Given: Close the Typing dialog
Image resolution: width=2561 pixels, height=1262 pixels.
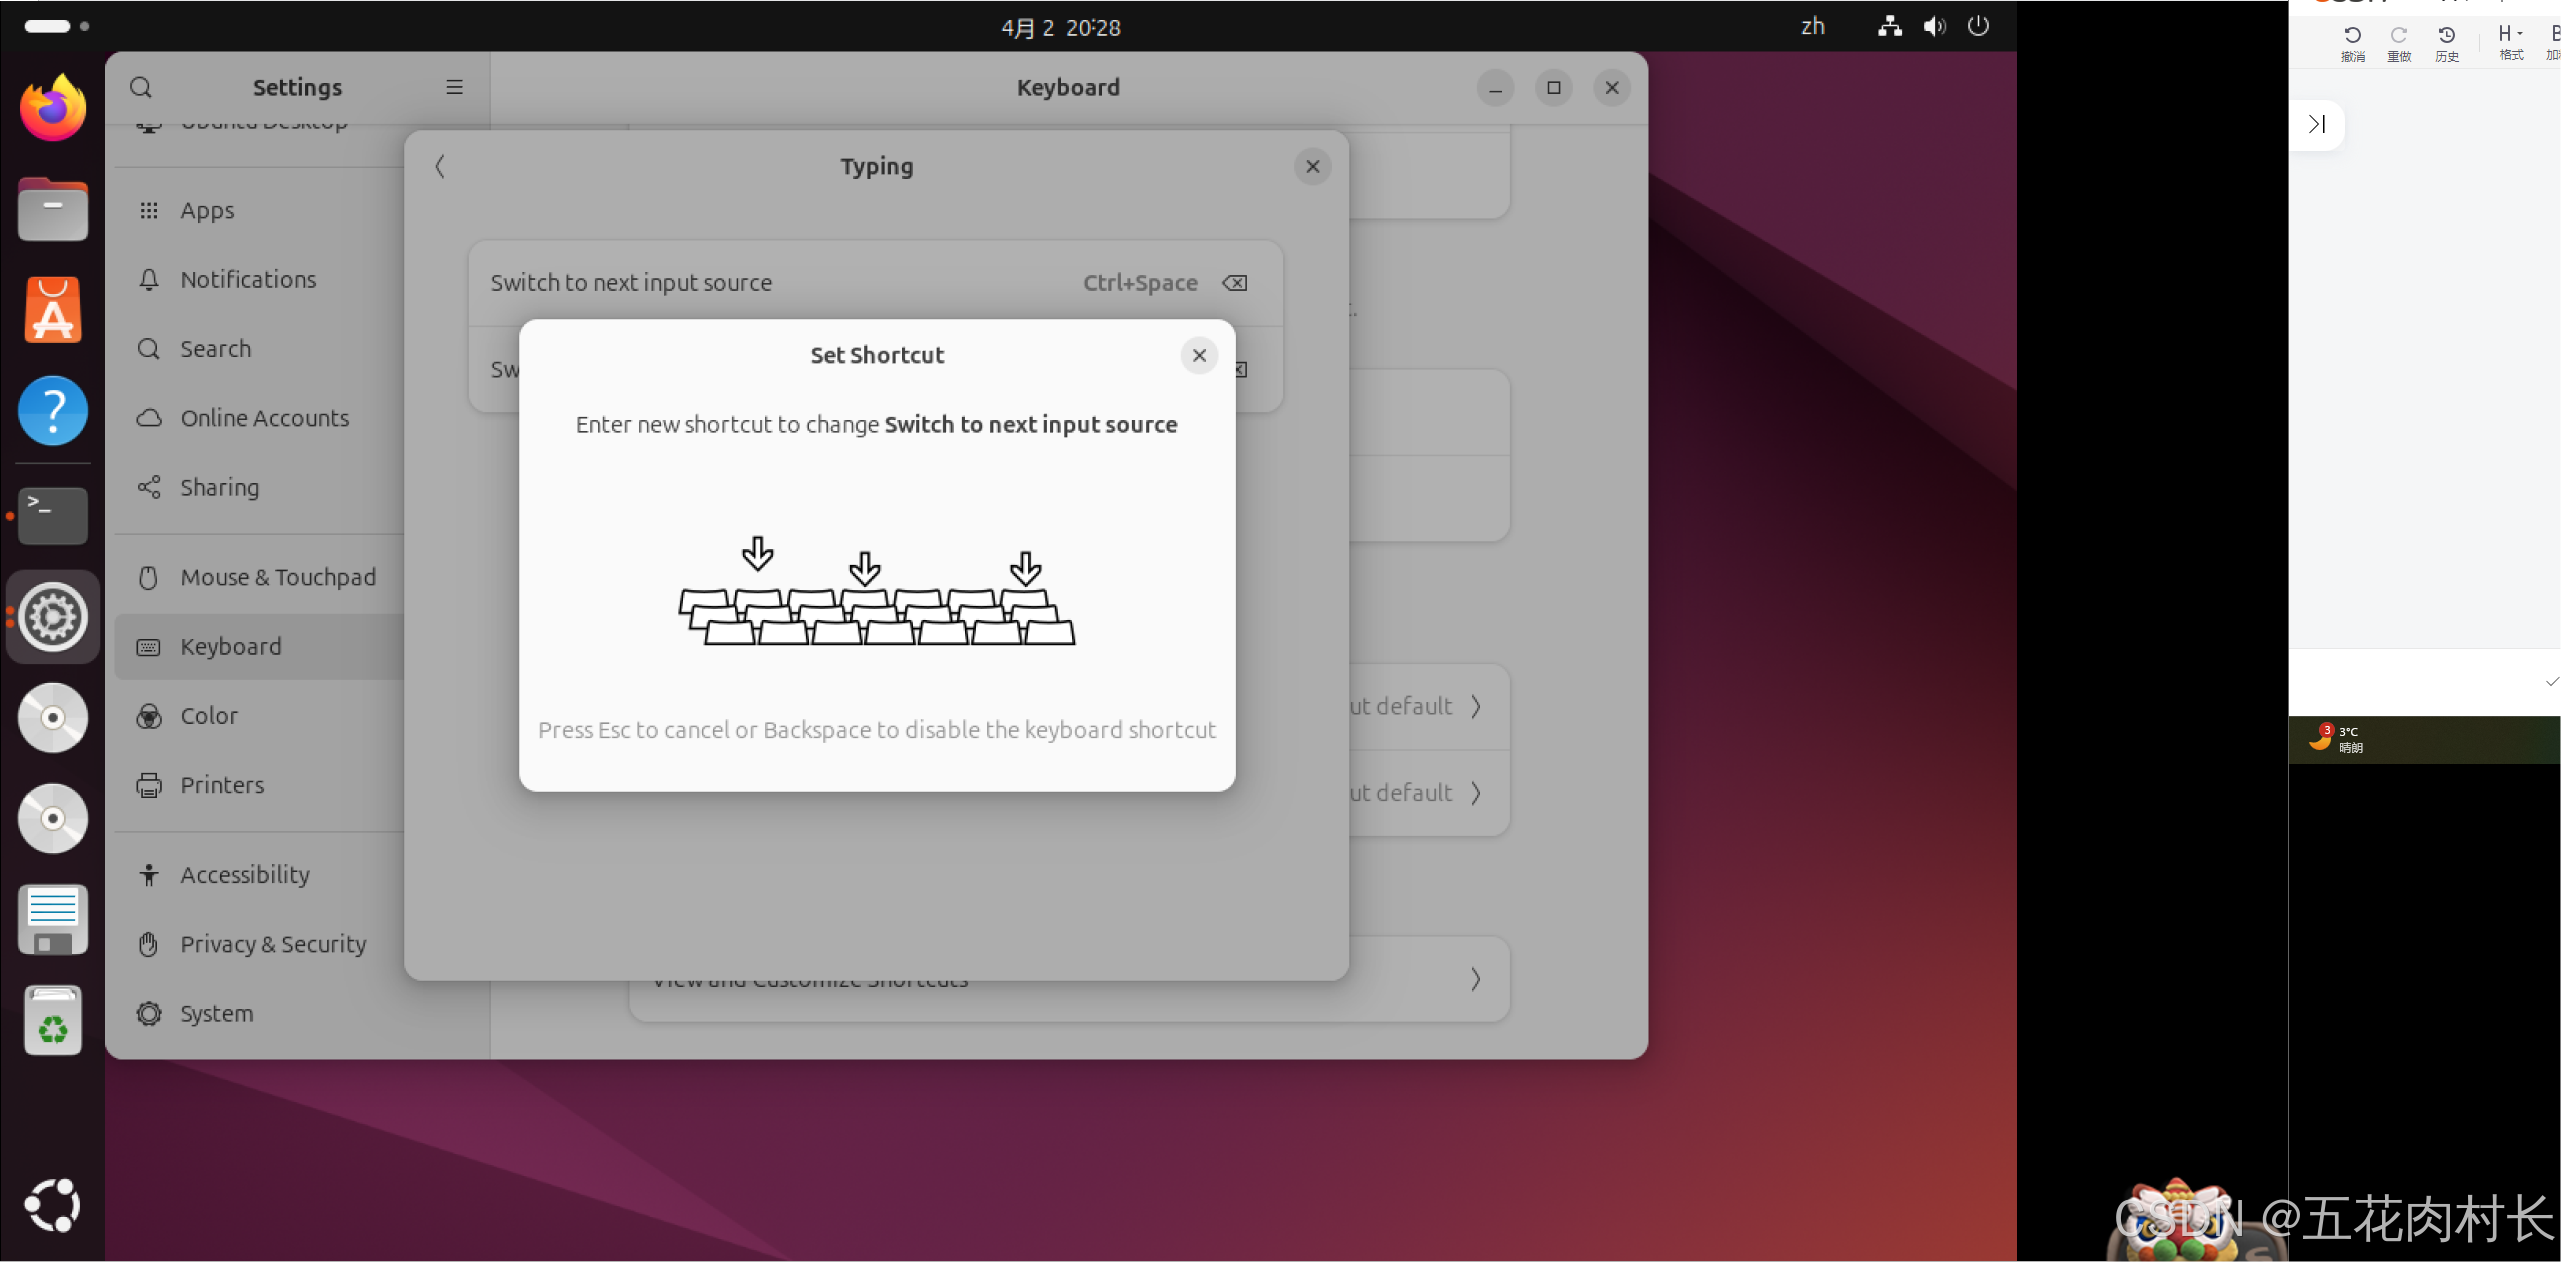Looking at the screenshot, I should (1313, 166).
